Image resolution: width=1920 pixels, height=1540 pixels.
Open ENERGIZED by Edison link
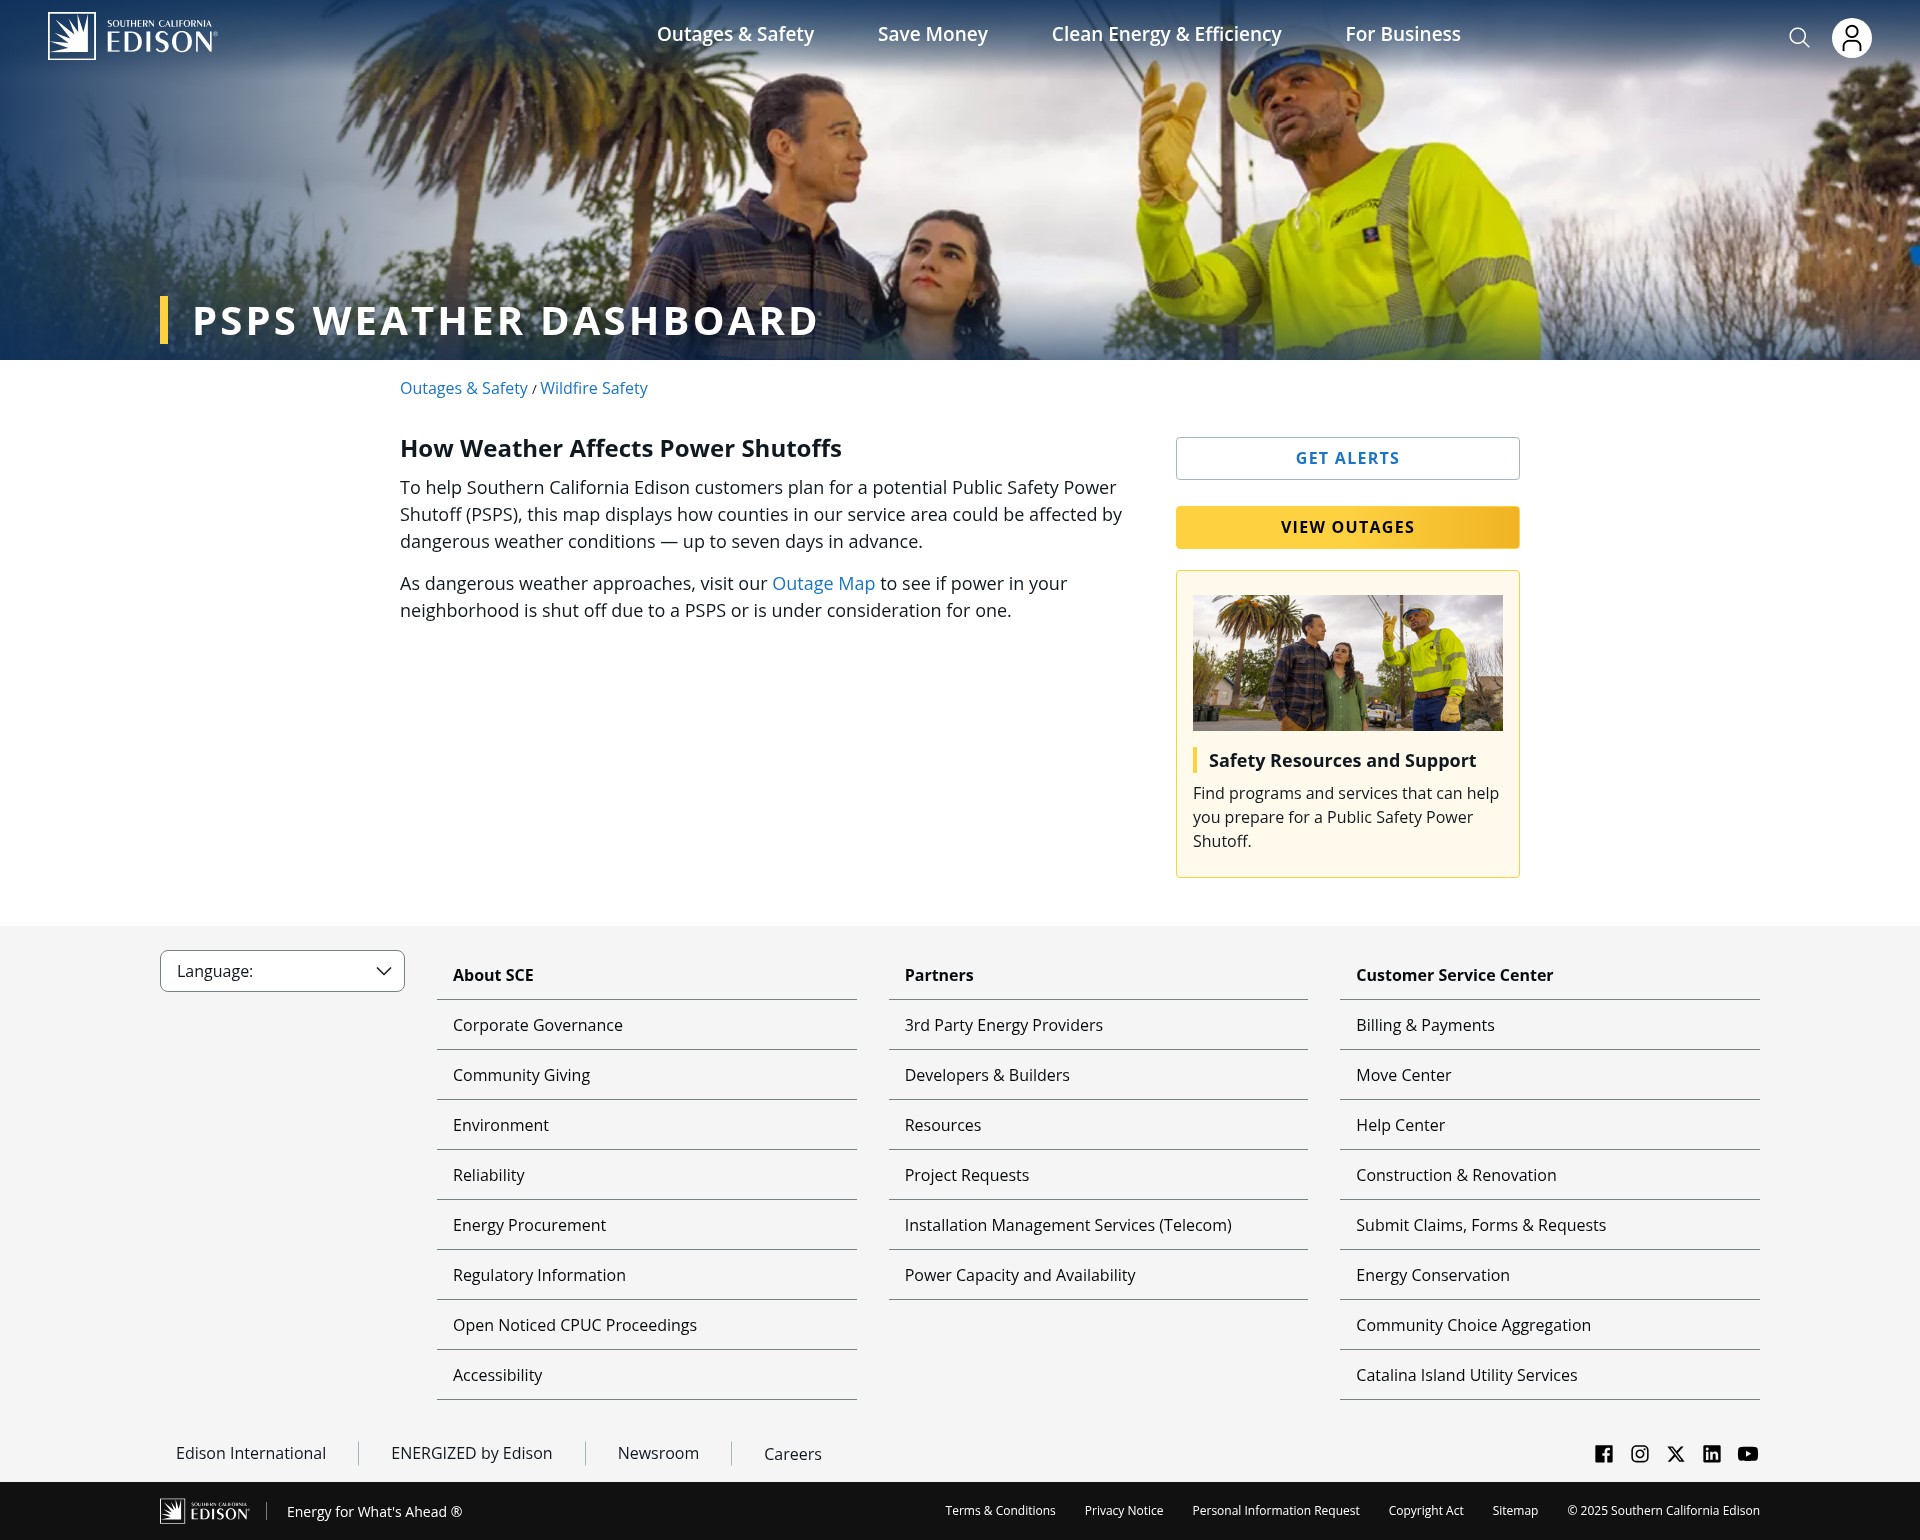click(471, 1453)
